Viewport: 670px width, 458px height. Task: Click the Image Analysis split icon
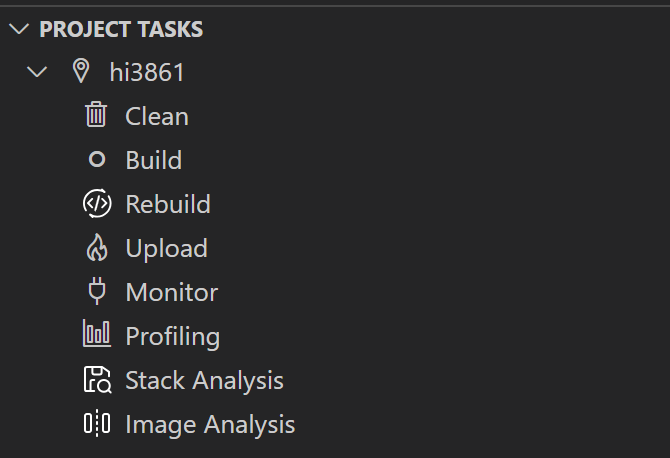[x=97, y=423]
